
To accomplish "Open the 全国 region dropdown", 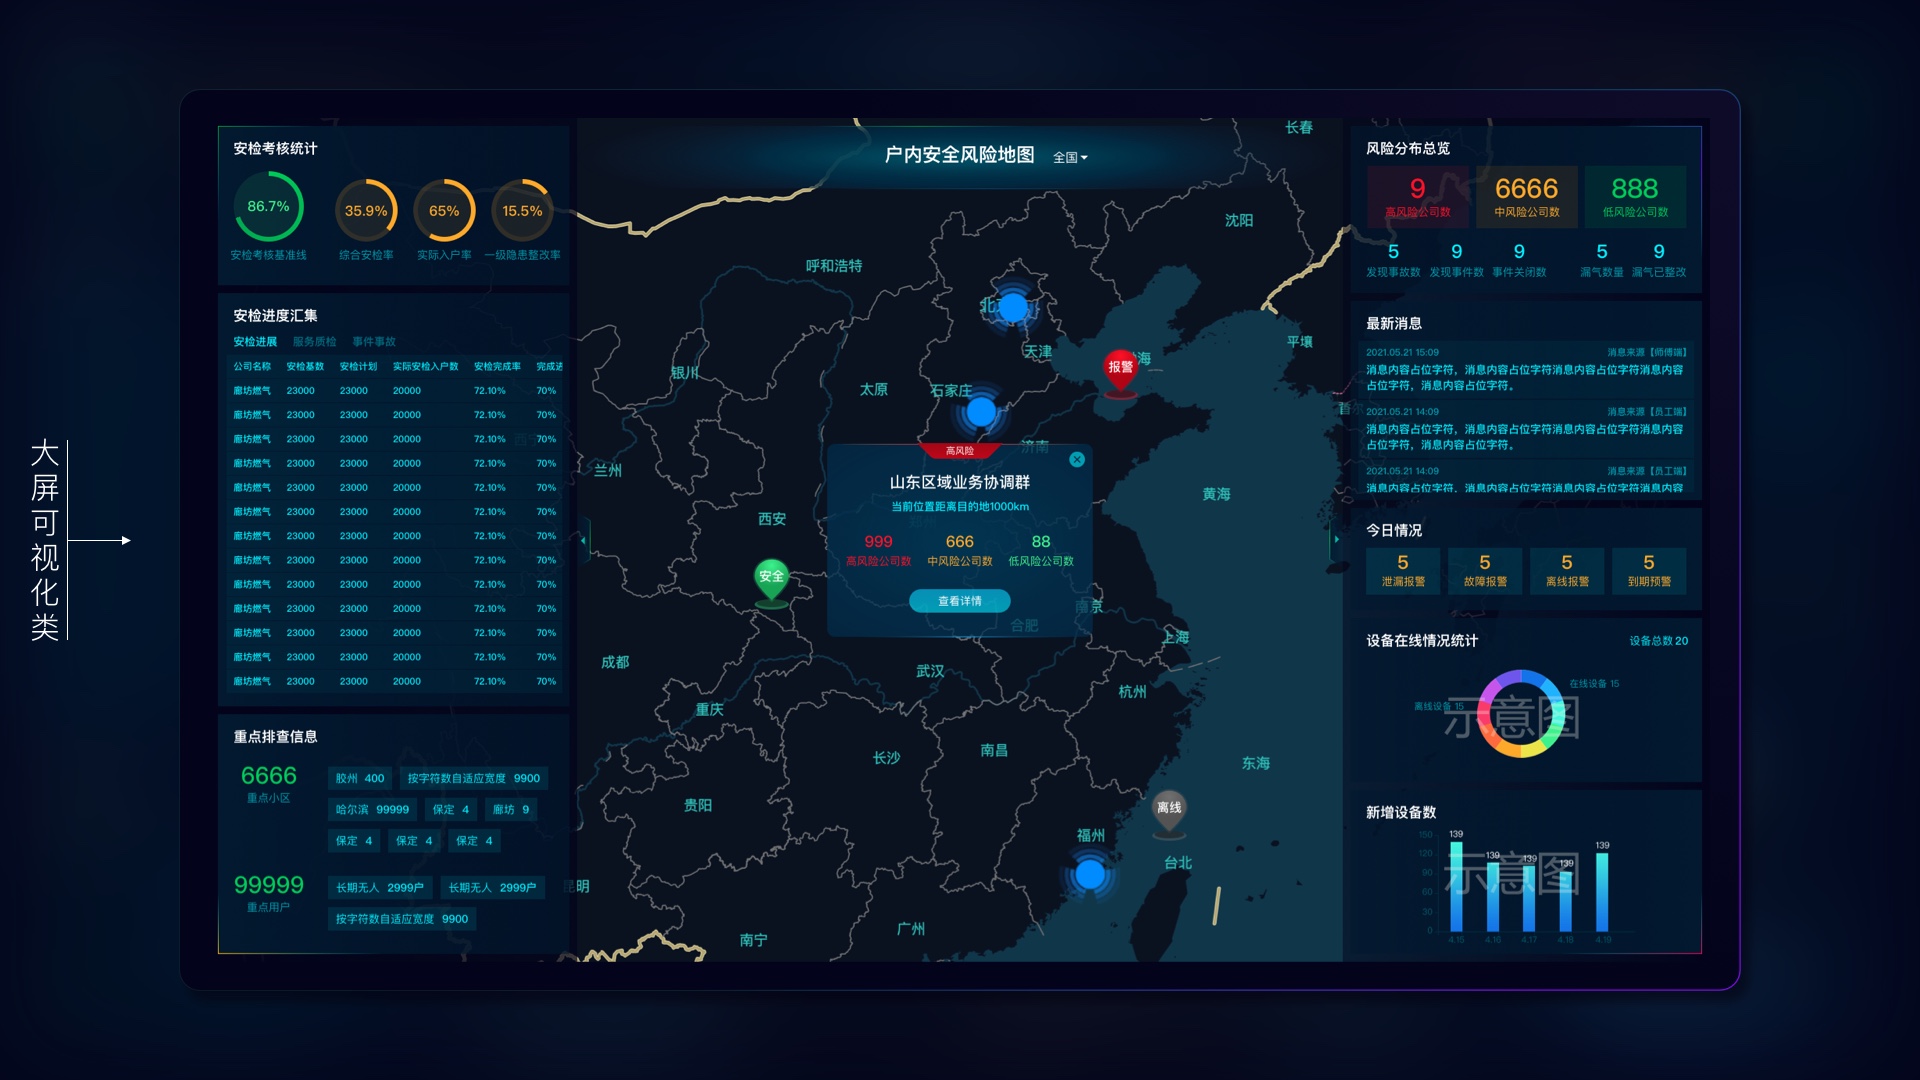I will (1070, 157).
